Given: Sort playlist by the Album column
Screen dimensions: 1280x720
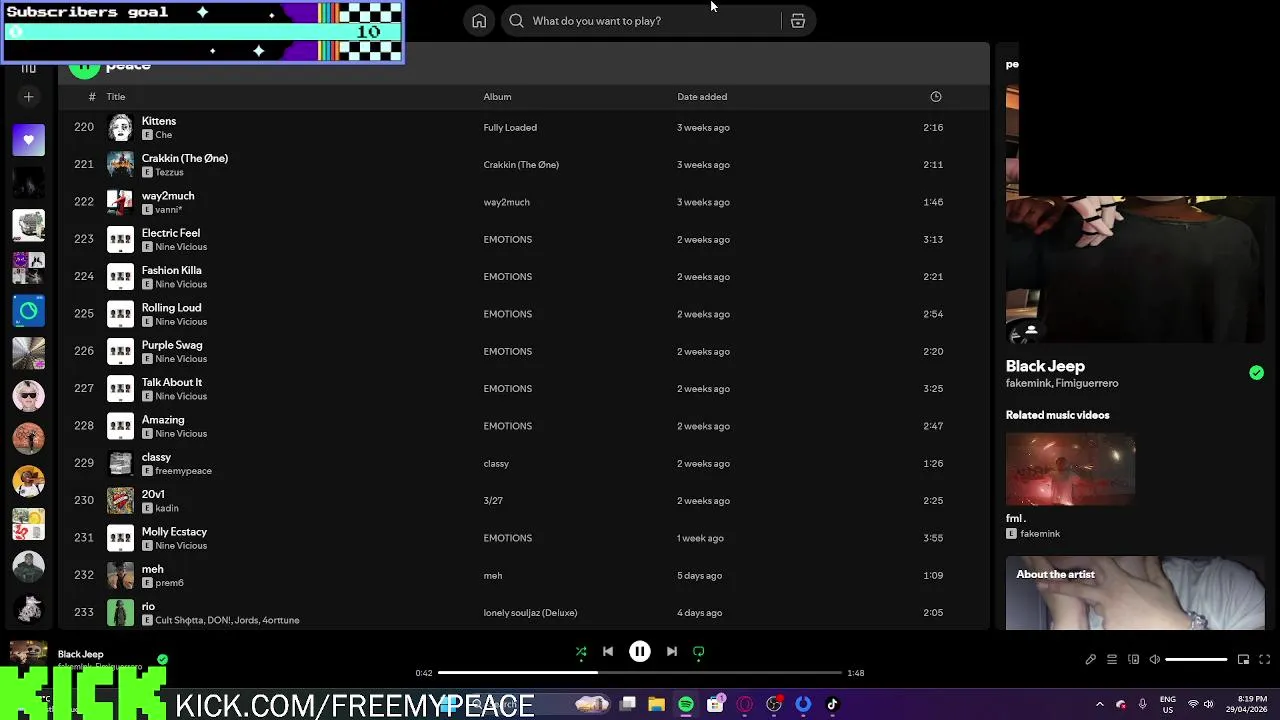Looking at the screenshot, I should pos(497,97).
